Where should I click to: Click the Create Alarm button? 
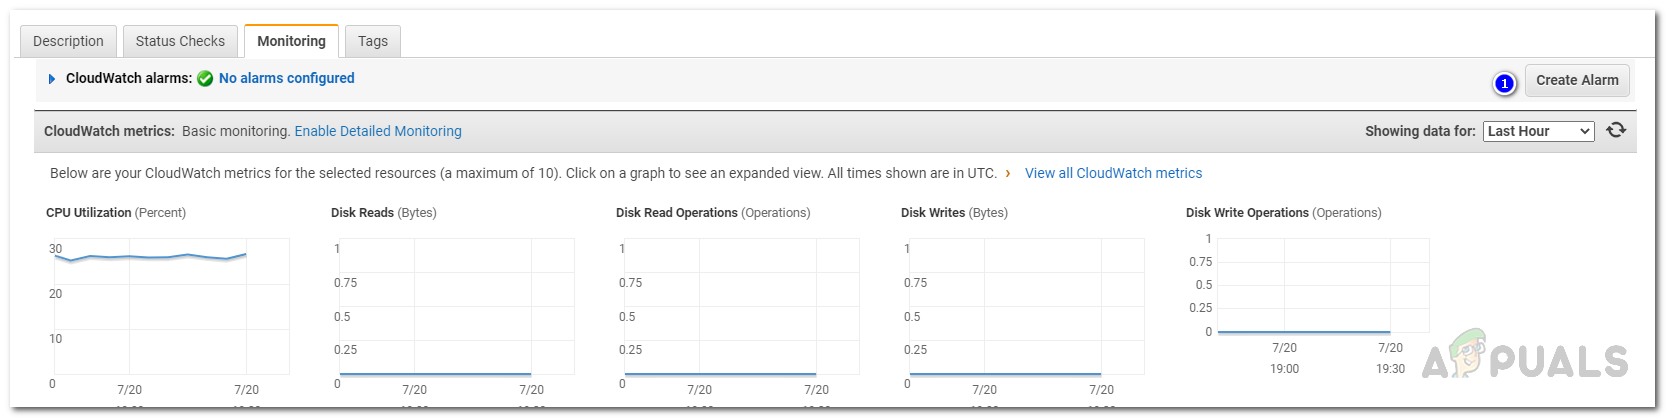(1577, 80)
